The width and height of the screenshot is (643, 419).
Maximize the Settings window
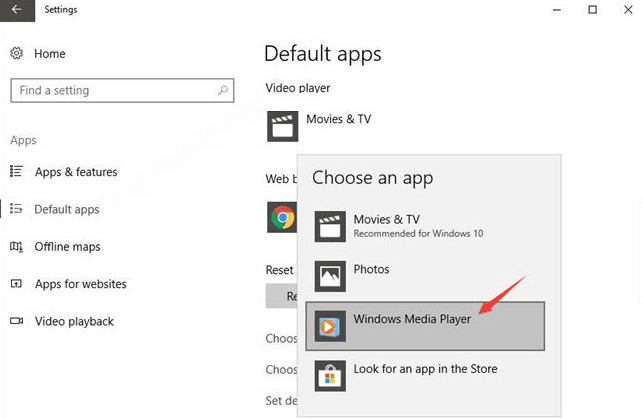[x=593, y=10]
